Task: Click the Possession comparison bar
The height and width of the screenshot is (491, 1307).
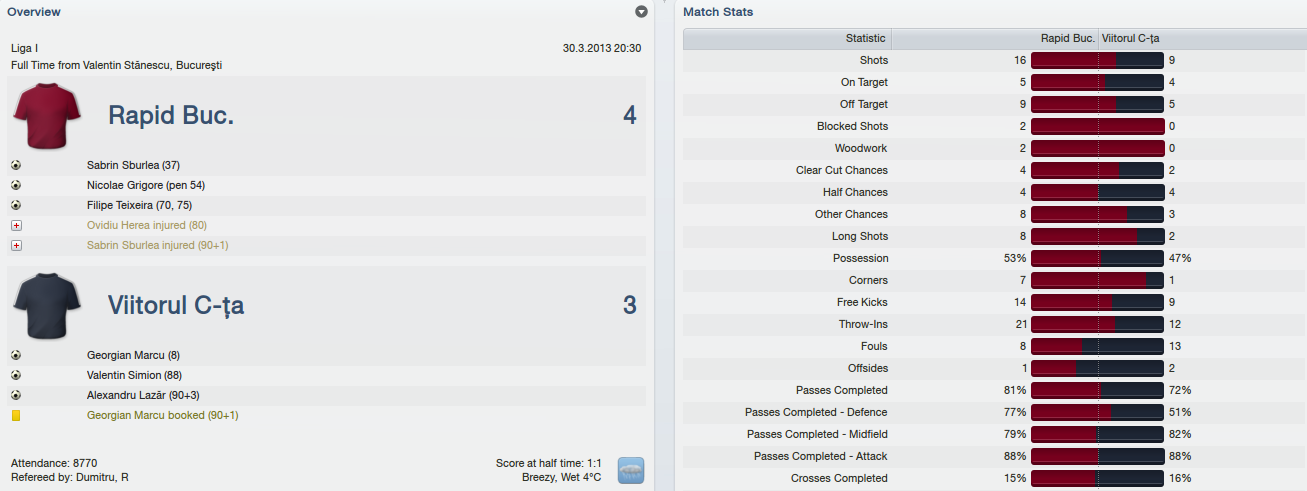Action: (x=1097, y=258)
